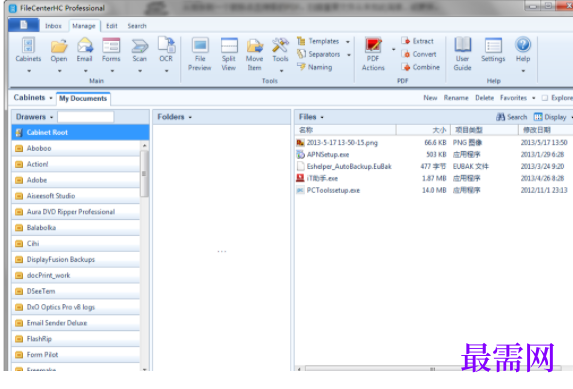Open Display options in Files panel
Screen dimensions: 573x389
pos(550,117)
